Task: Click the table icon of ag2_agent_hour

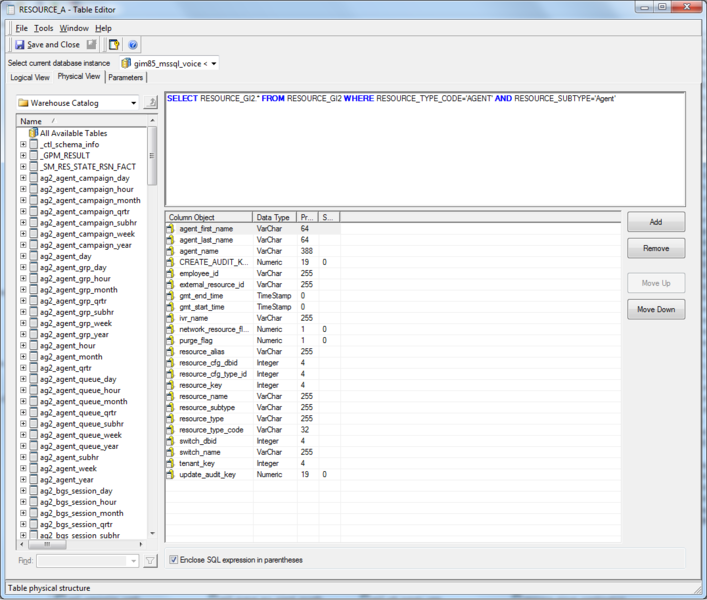Action: click(34, 346)
